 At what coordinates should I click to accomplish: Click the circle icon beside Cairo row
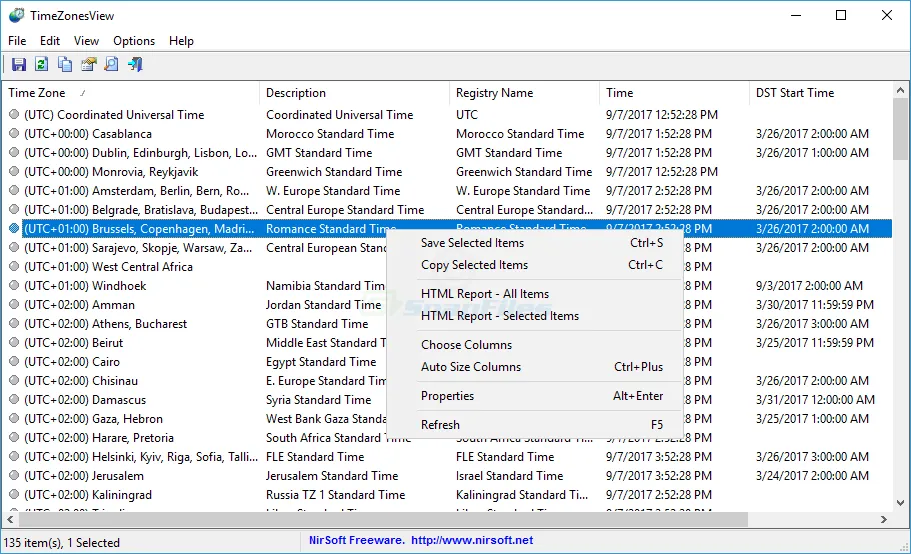pos(14,361)
